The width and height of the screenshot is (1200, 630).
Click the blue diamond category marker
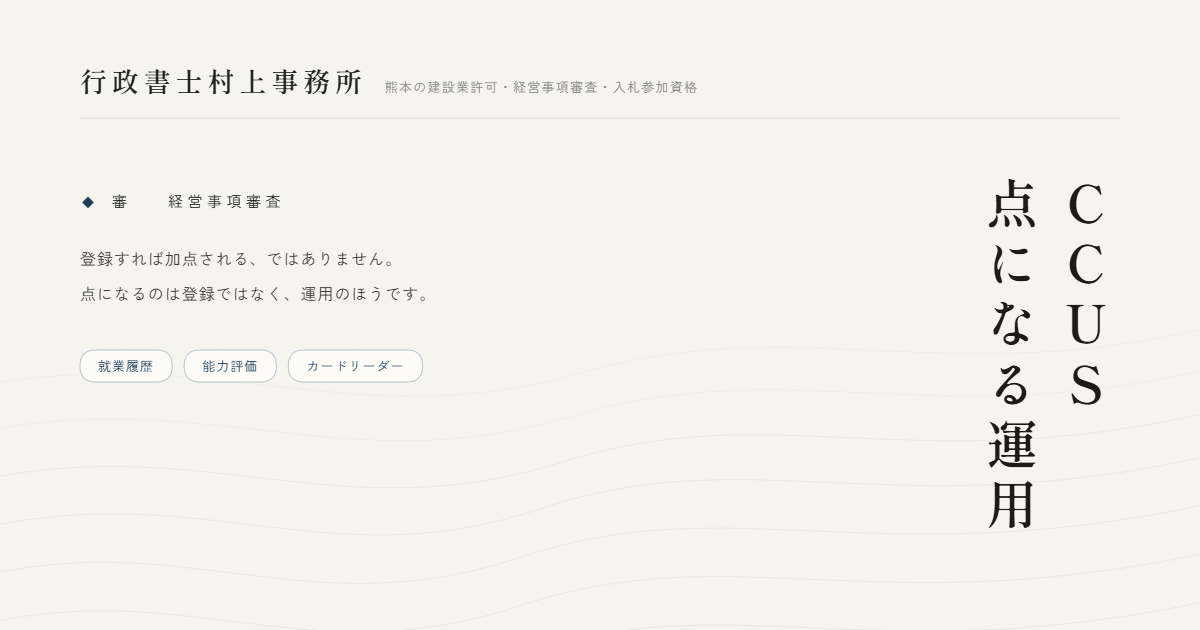pos(88,202)
